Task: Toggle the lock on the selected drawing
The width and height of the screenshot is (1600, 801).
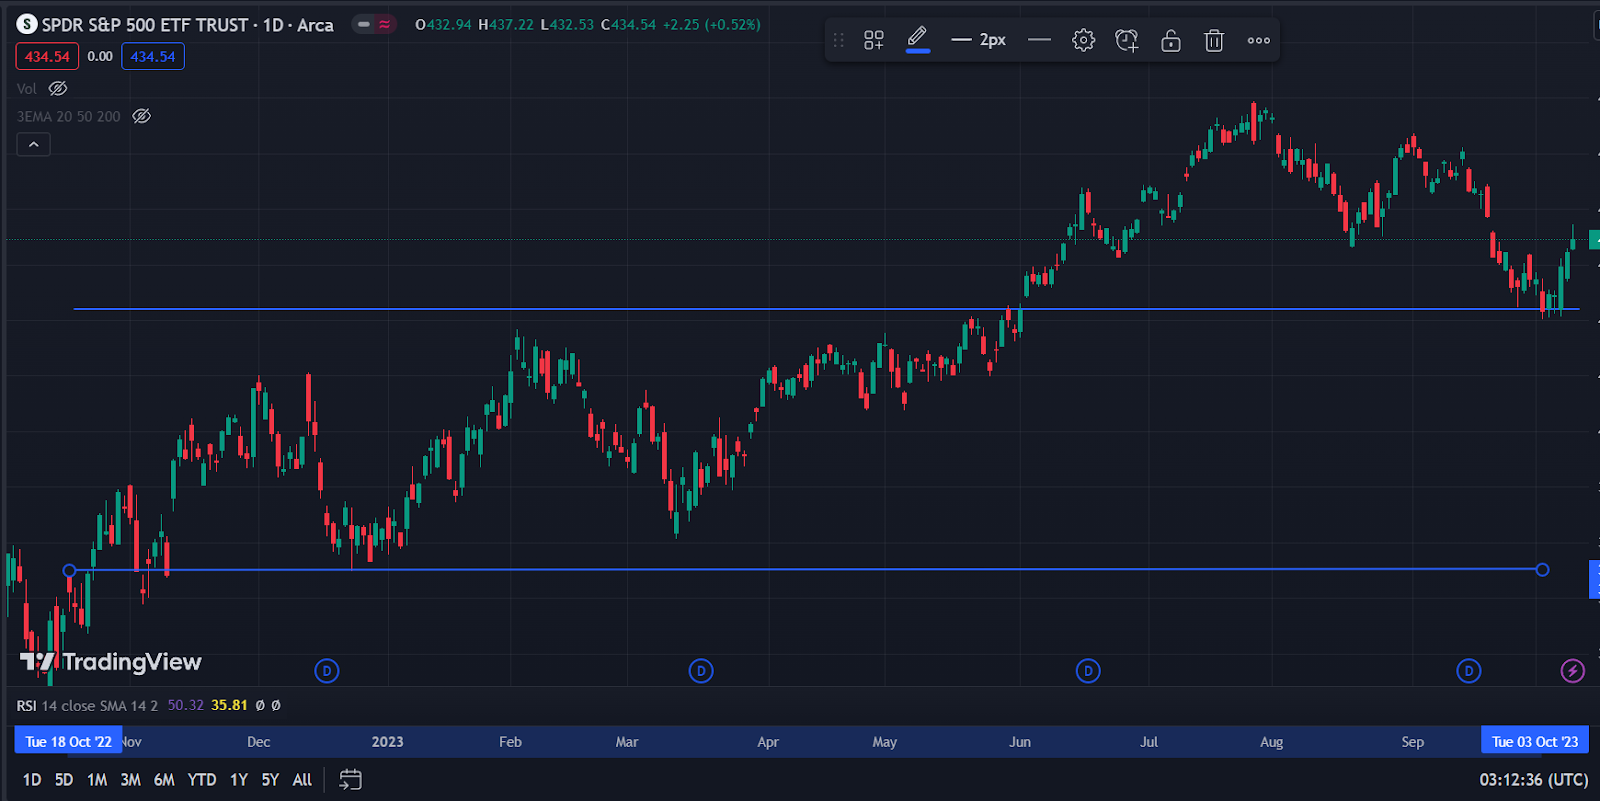Action: (x=1170, y=40)
